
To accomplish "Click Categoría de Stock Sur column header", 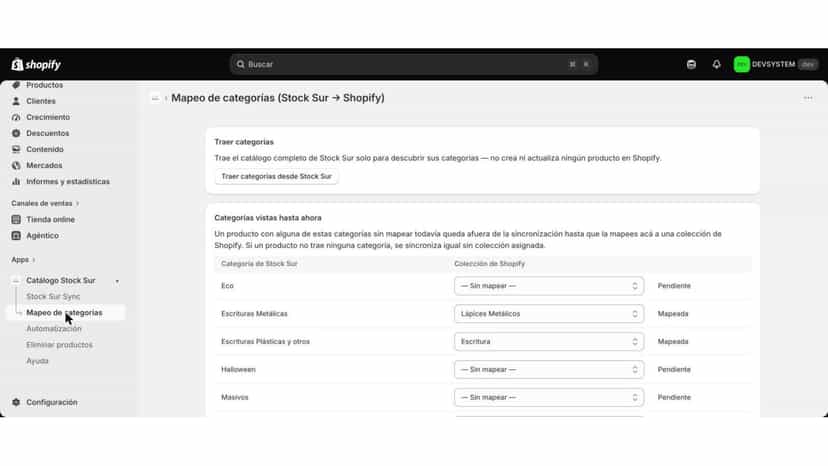I will tap(259, 264).
